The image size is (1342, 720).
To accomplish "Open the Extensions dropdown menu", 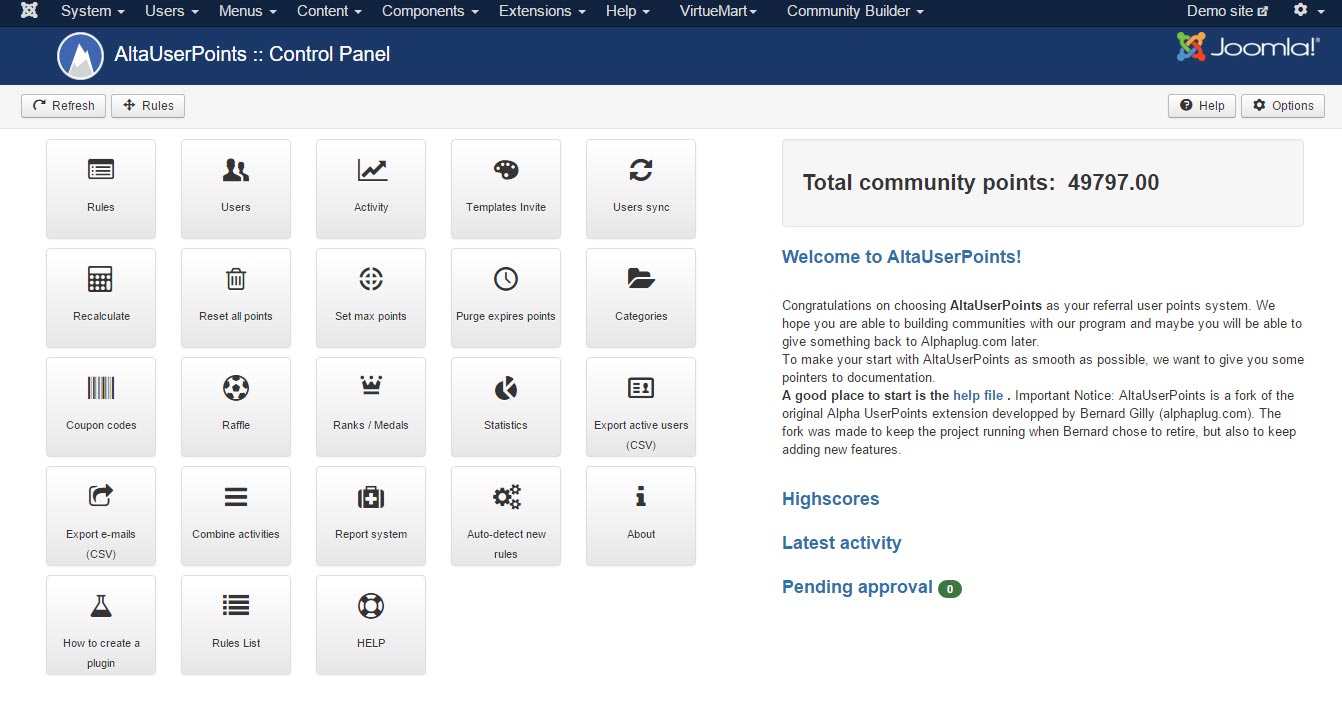I will point(542,11).
